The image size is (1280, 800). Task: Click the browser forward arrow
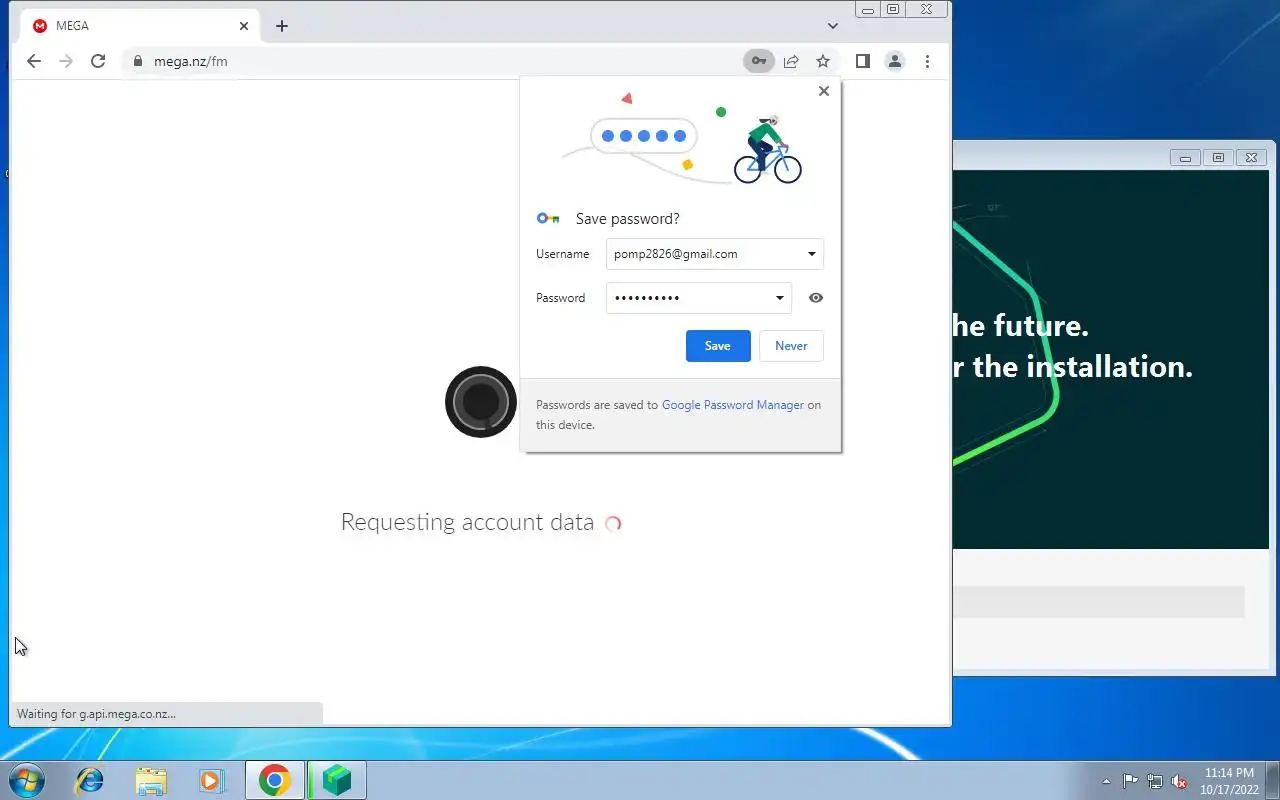(66, 61)
